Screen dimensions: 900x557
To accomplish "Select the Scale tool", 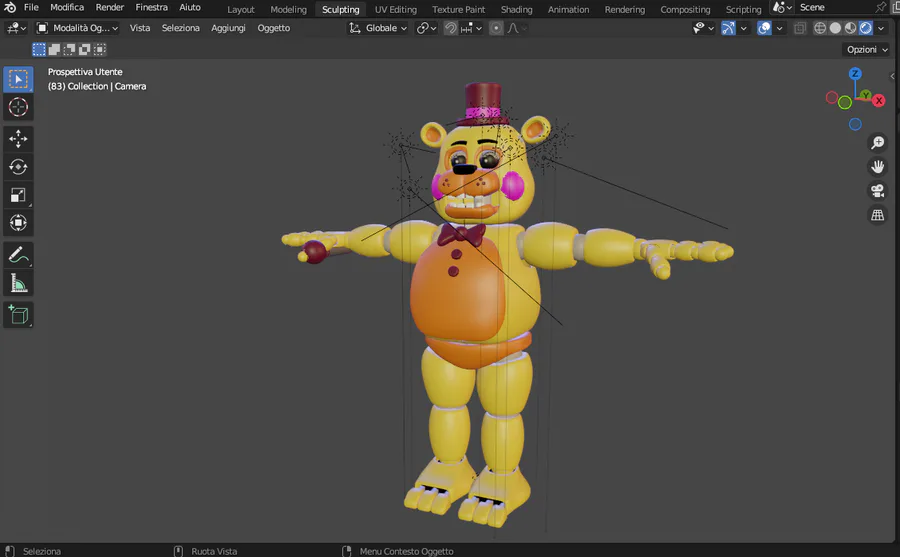I will coord(18,195).
